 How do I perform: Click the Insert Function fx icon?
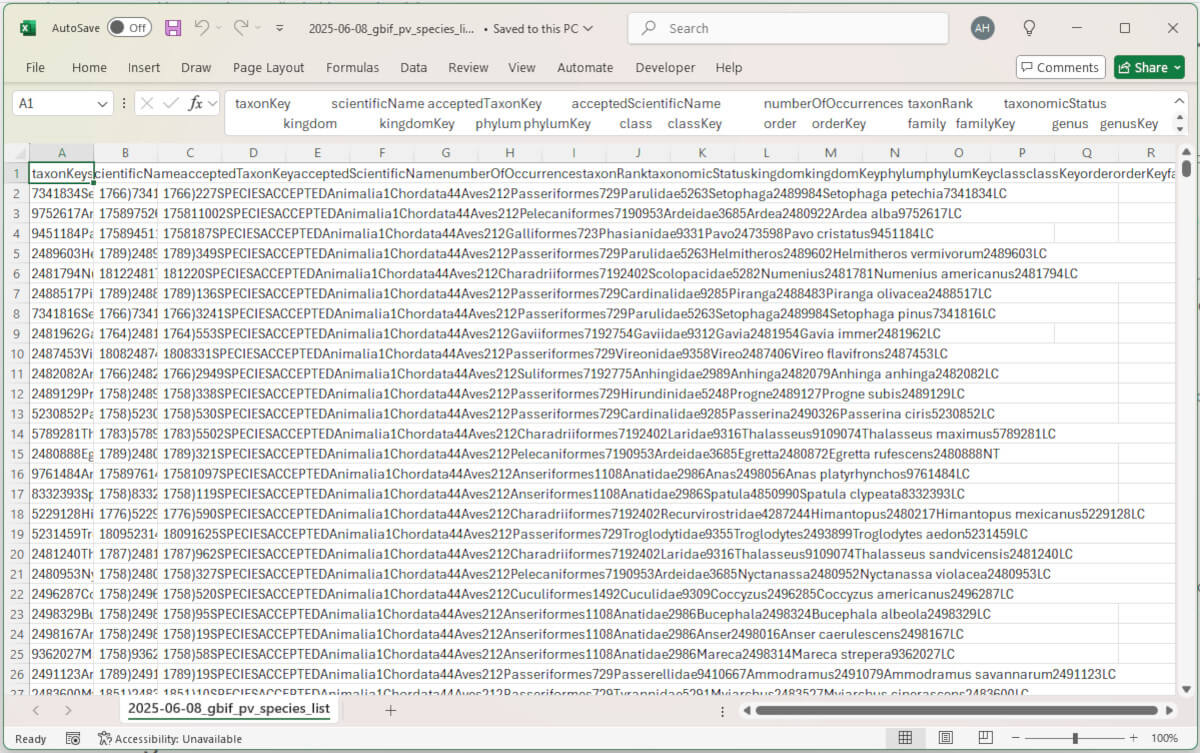pyautogui.click(x=196, y=103)
